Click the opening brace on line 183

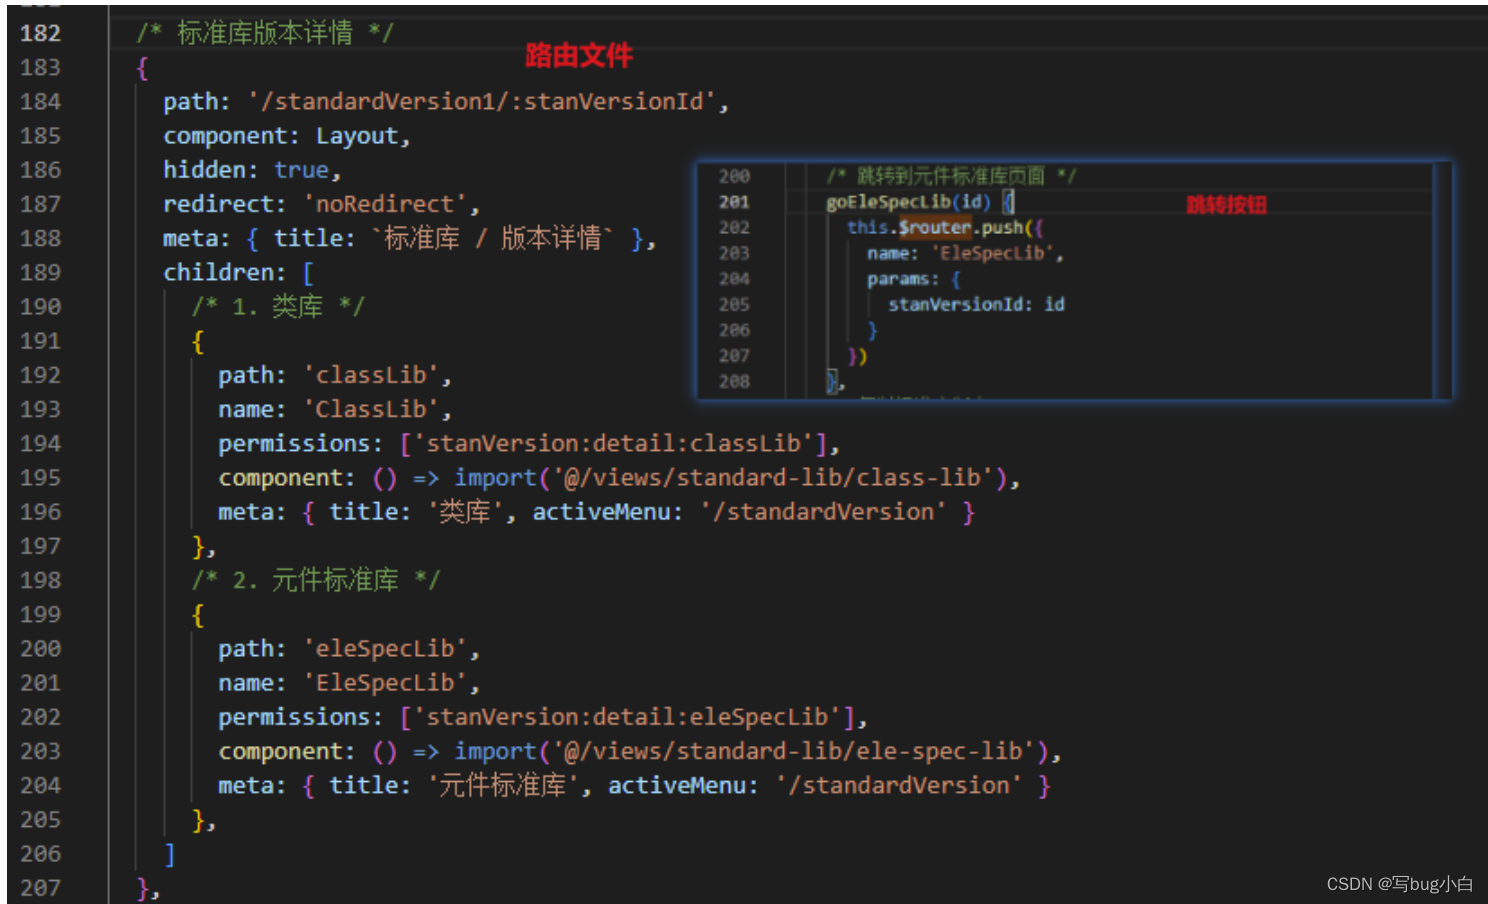[x=142, y=68]
